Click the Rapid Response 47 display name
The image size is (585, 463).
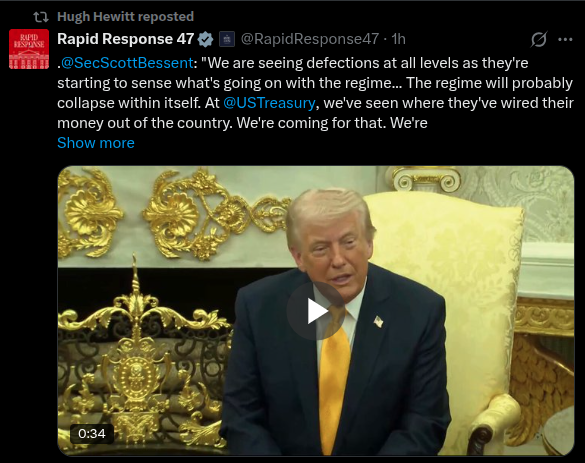pyautogui.click(x=125, y=39)
